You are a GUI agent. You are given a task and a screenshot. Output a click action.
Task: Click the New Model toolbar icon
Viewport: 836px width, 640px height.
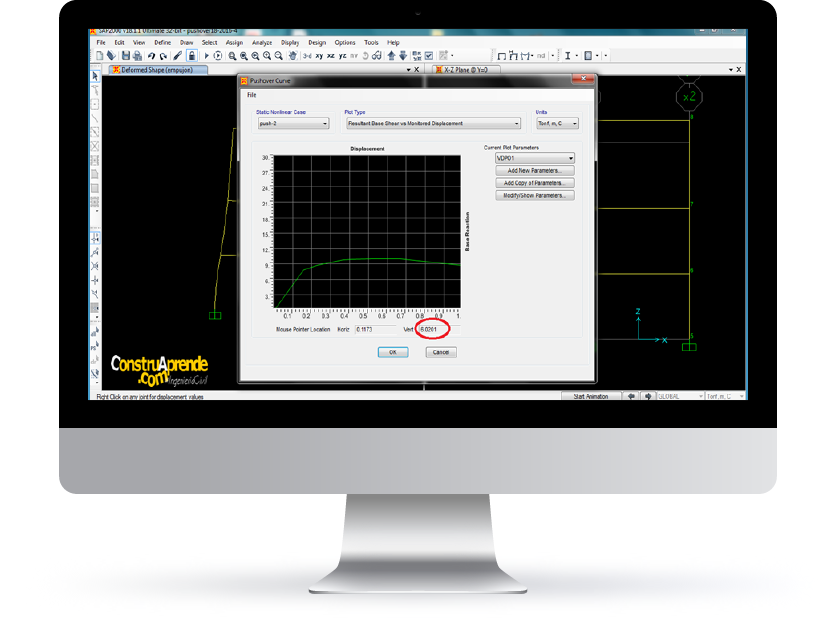point(100,55)
